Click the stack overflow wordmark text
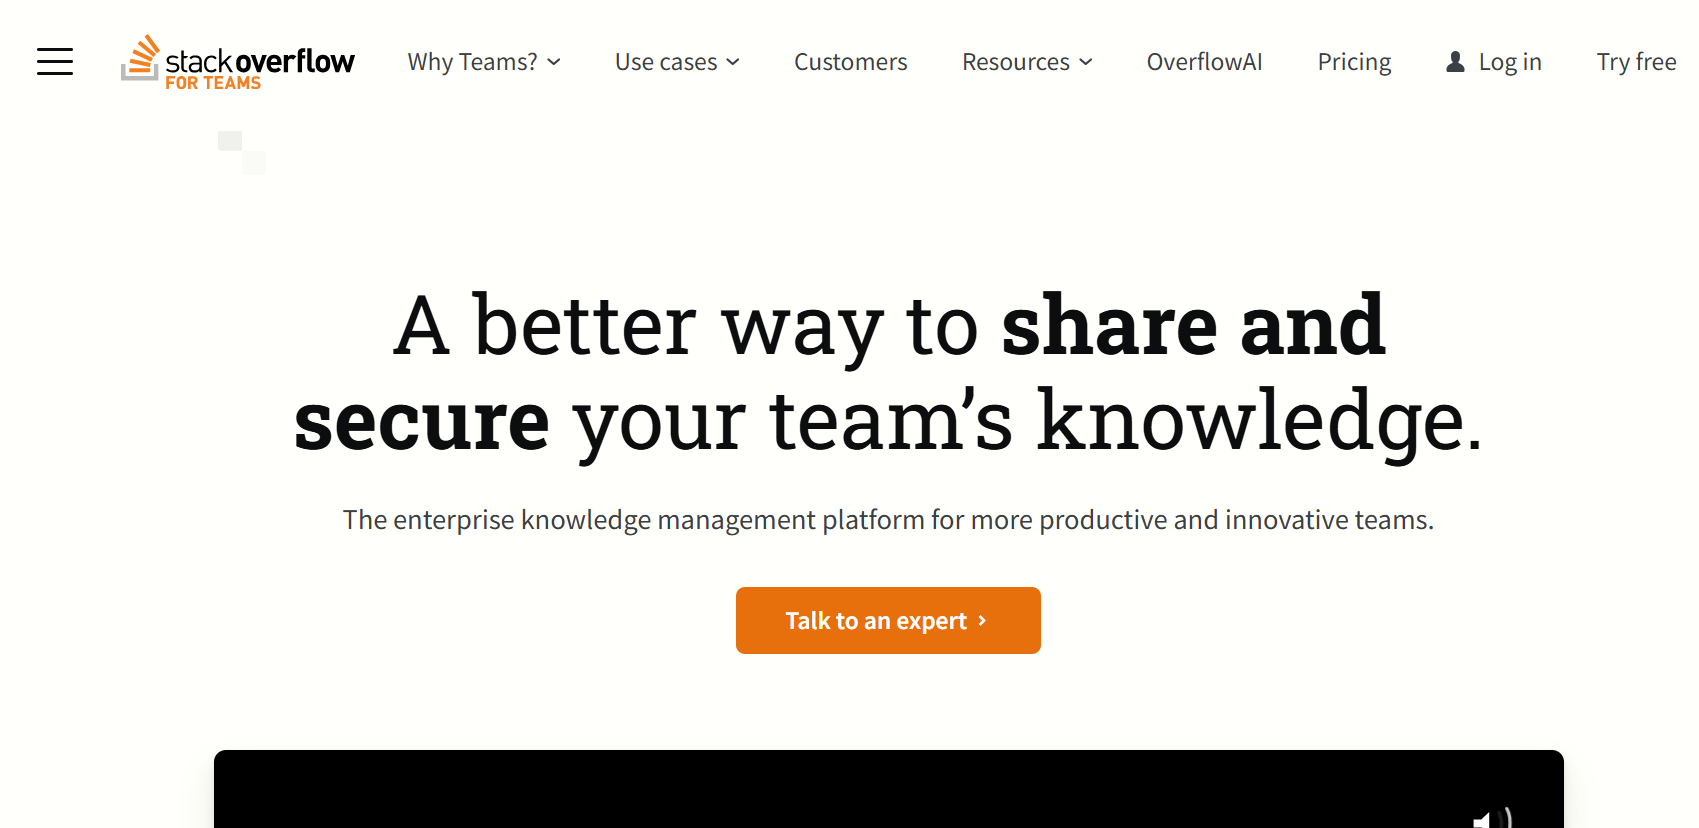 click(260, 60)
